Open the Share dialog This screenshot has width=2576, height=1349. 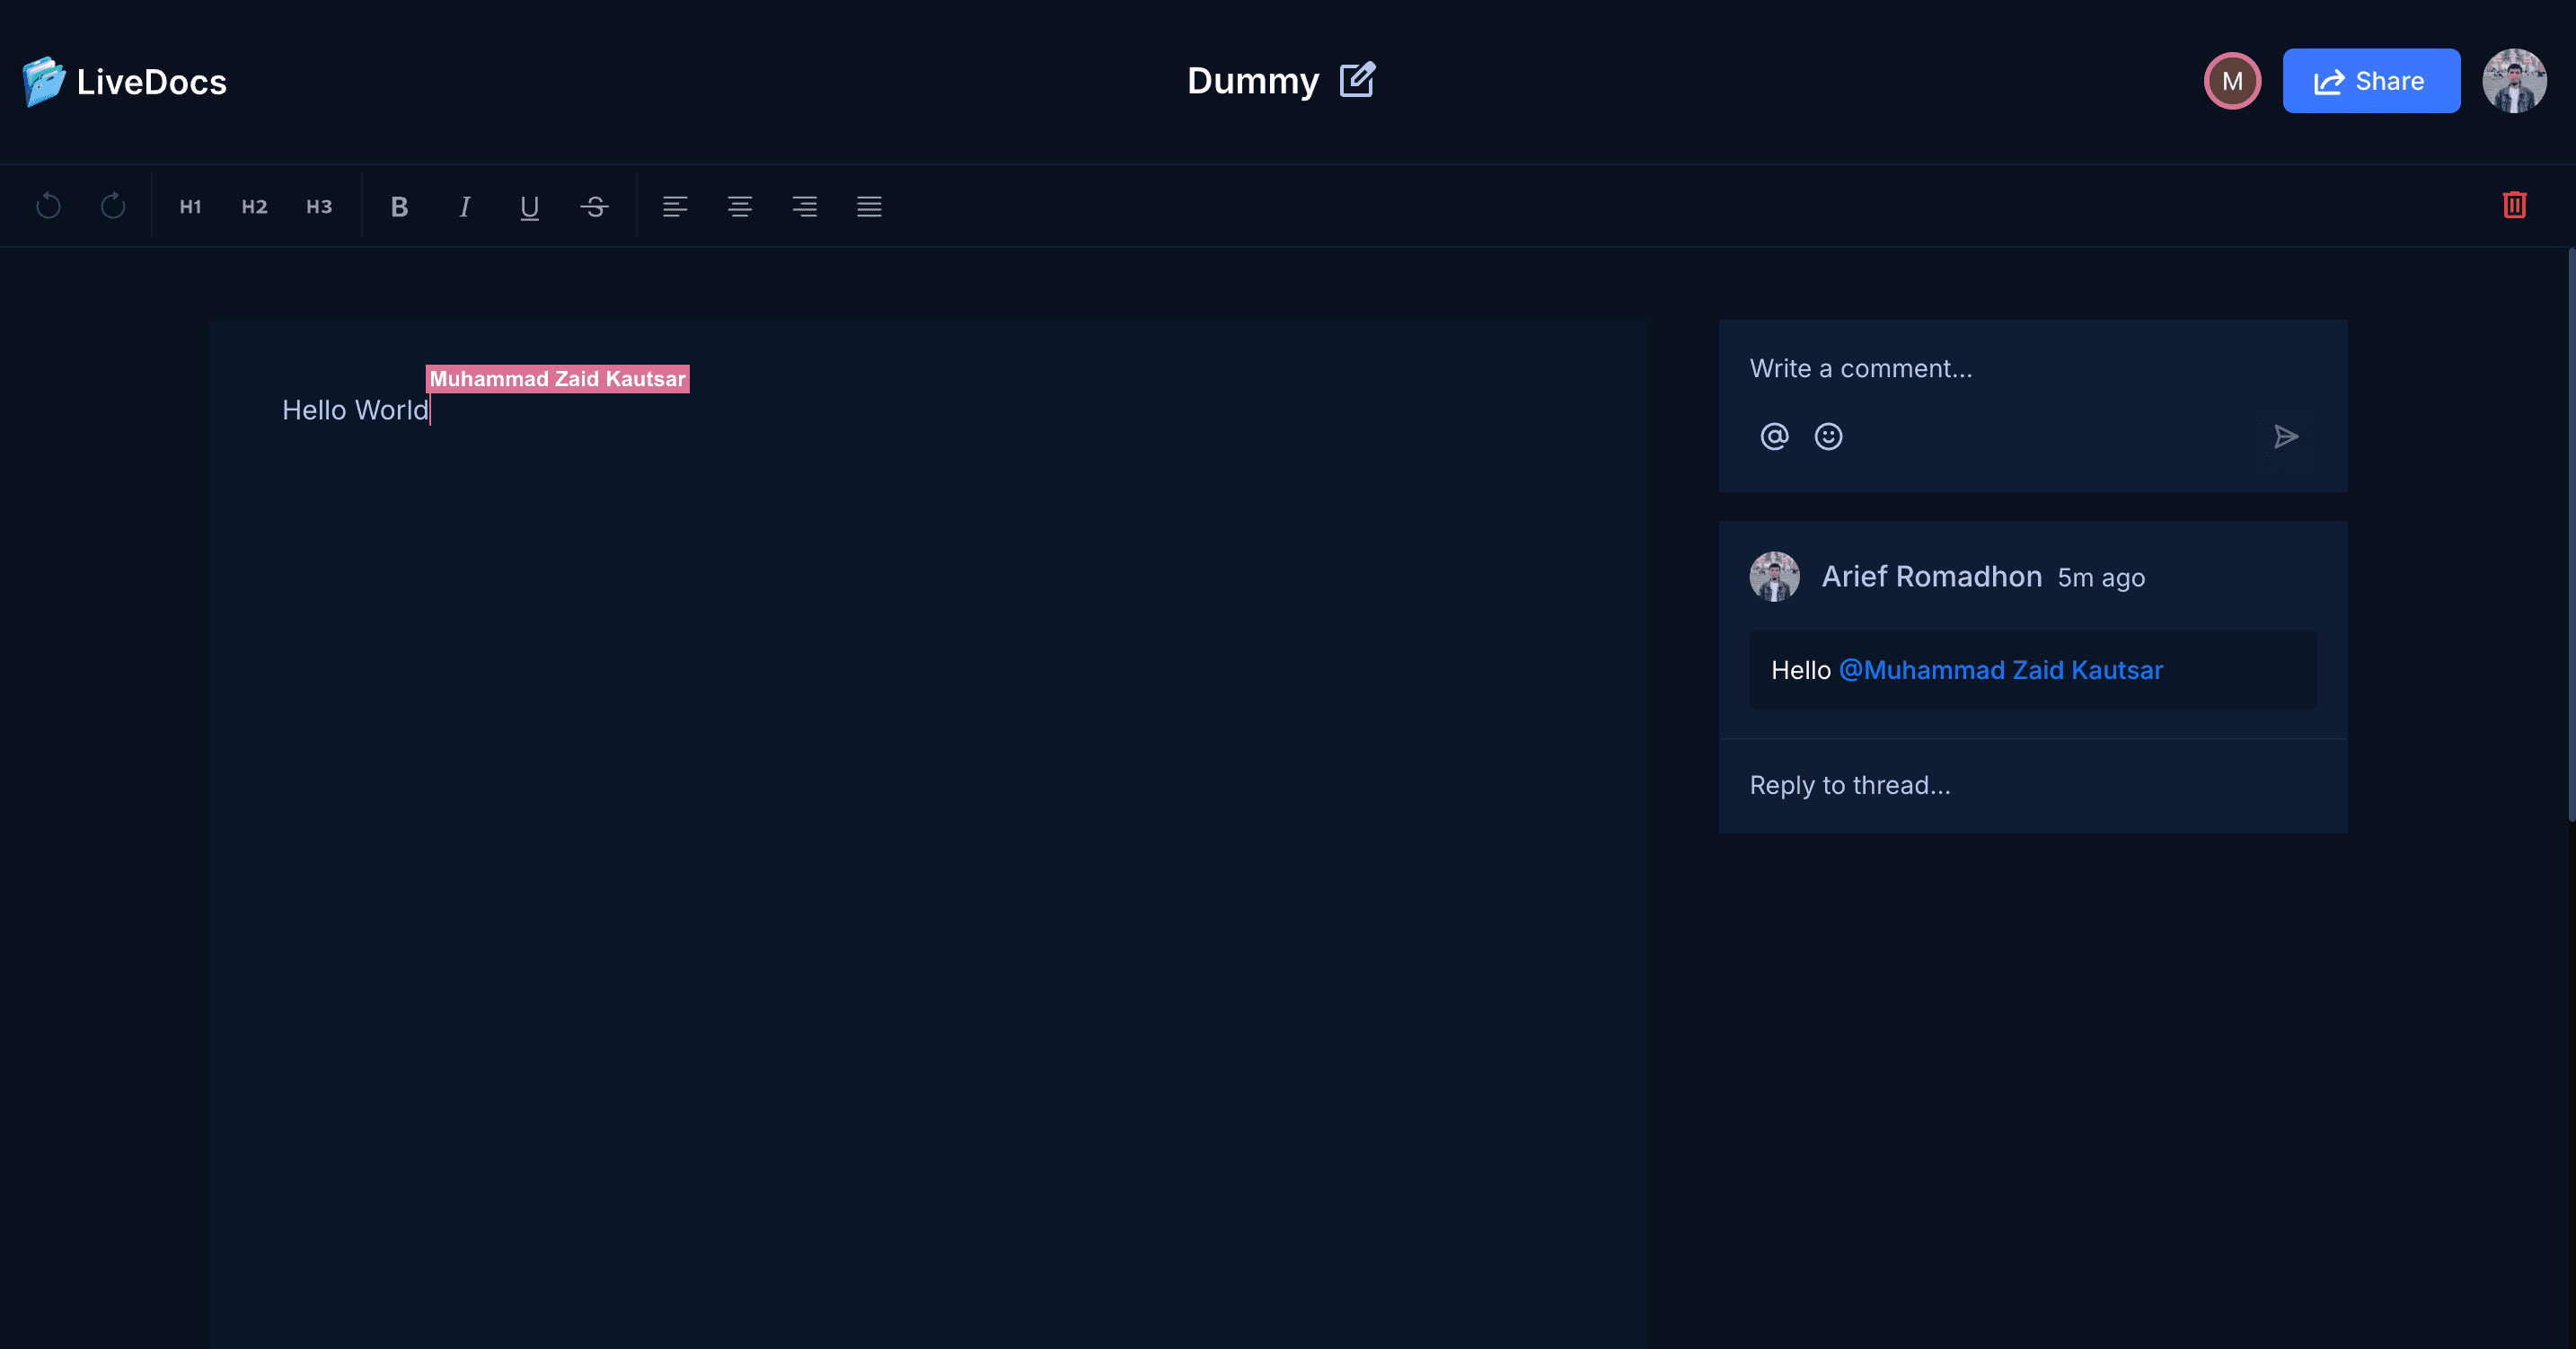tap(2370, 81)
